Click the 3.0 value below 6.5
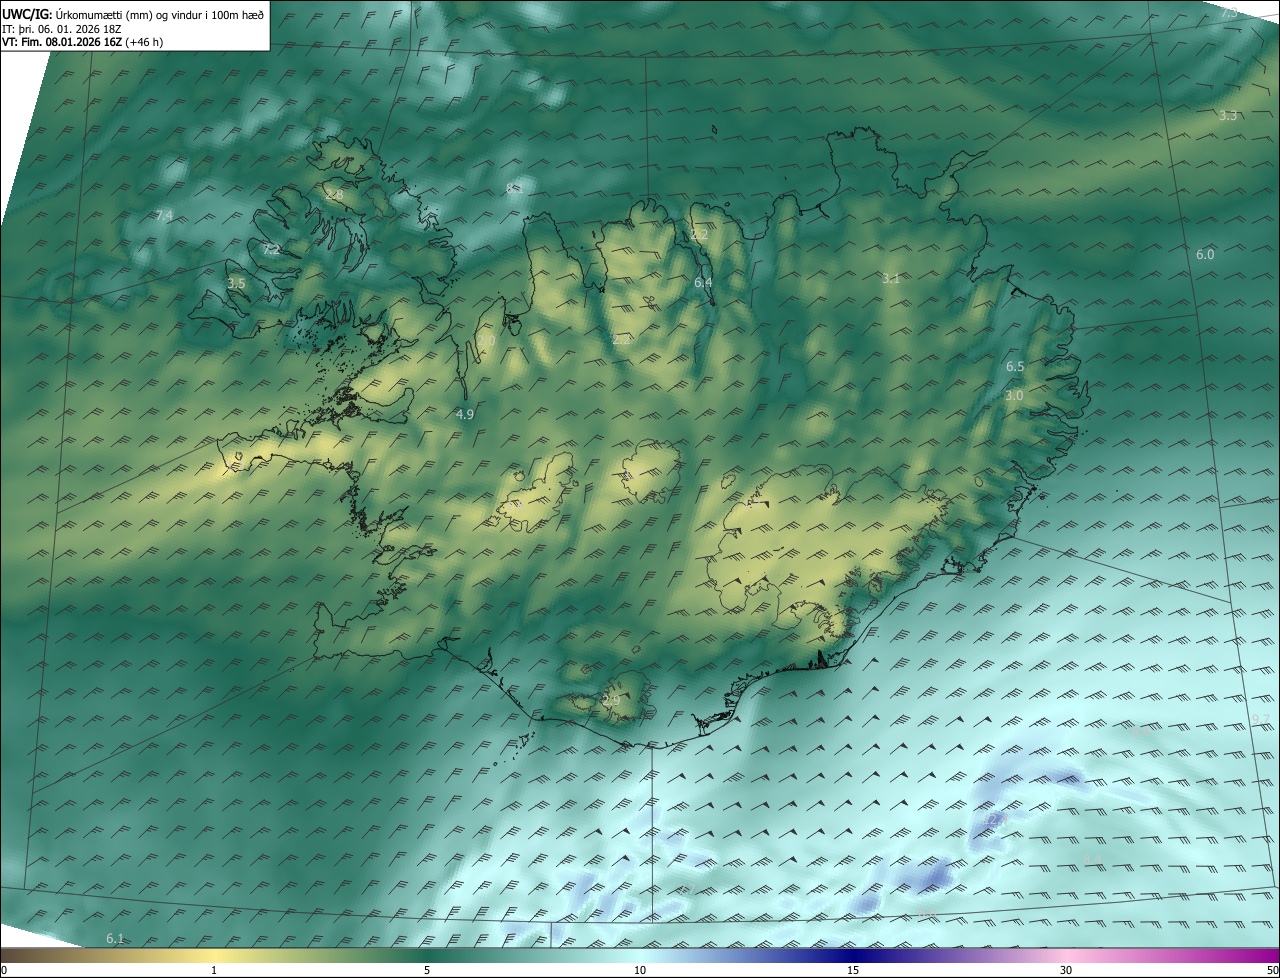The width and height of the screenshot is (1280, 978). 1014,396
